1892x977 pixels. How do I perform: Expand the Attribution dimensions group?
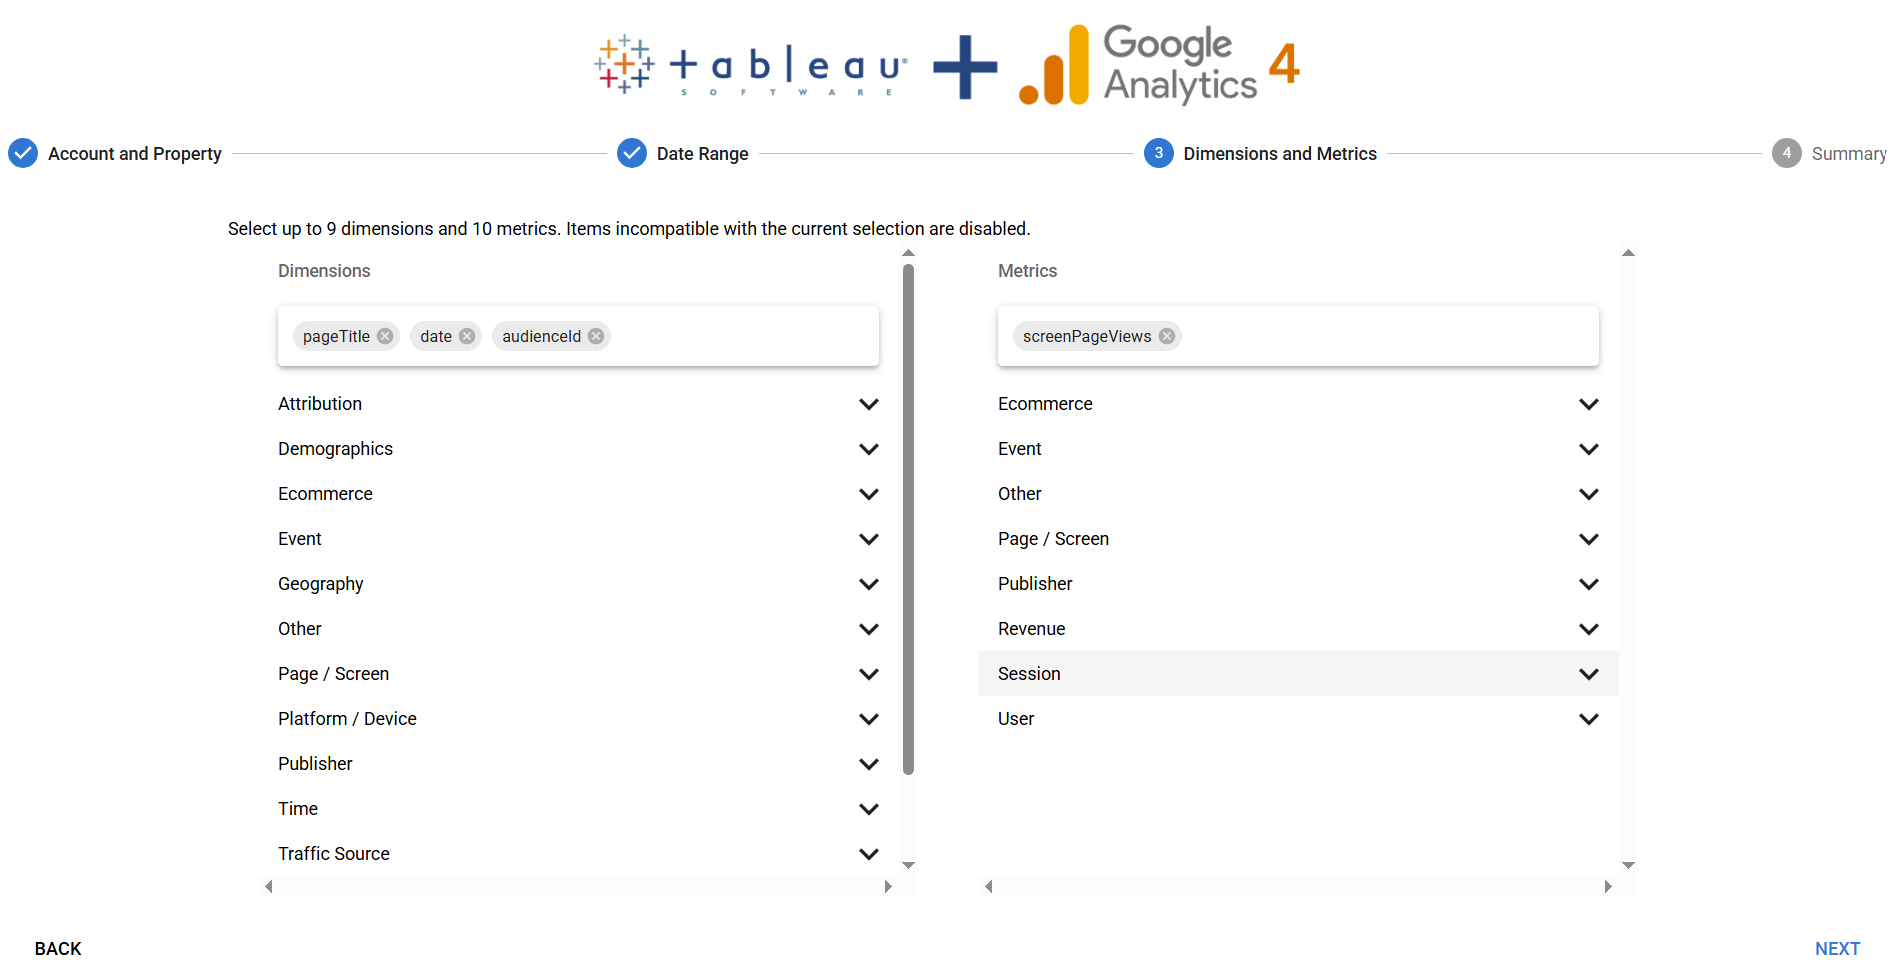578,404
